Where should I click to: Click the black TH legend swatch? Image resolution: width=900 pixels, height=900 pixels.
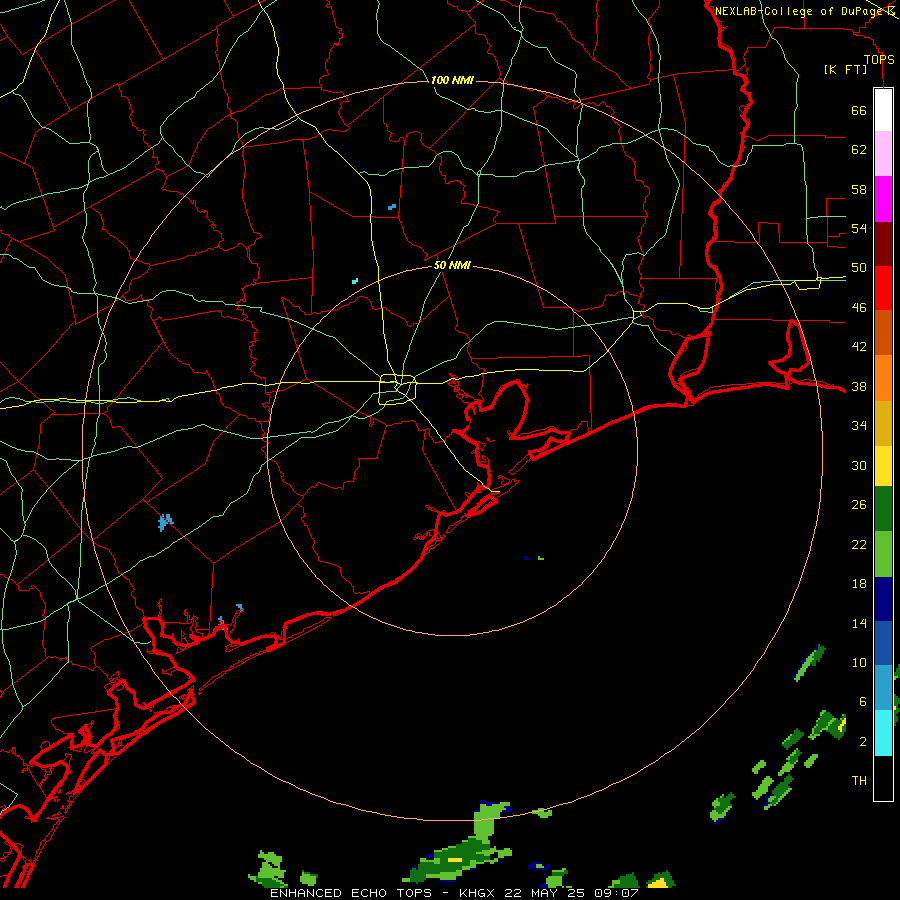883,778
